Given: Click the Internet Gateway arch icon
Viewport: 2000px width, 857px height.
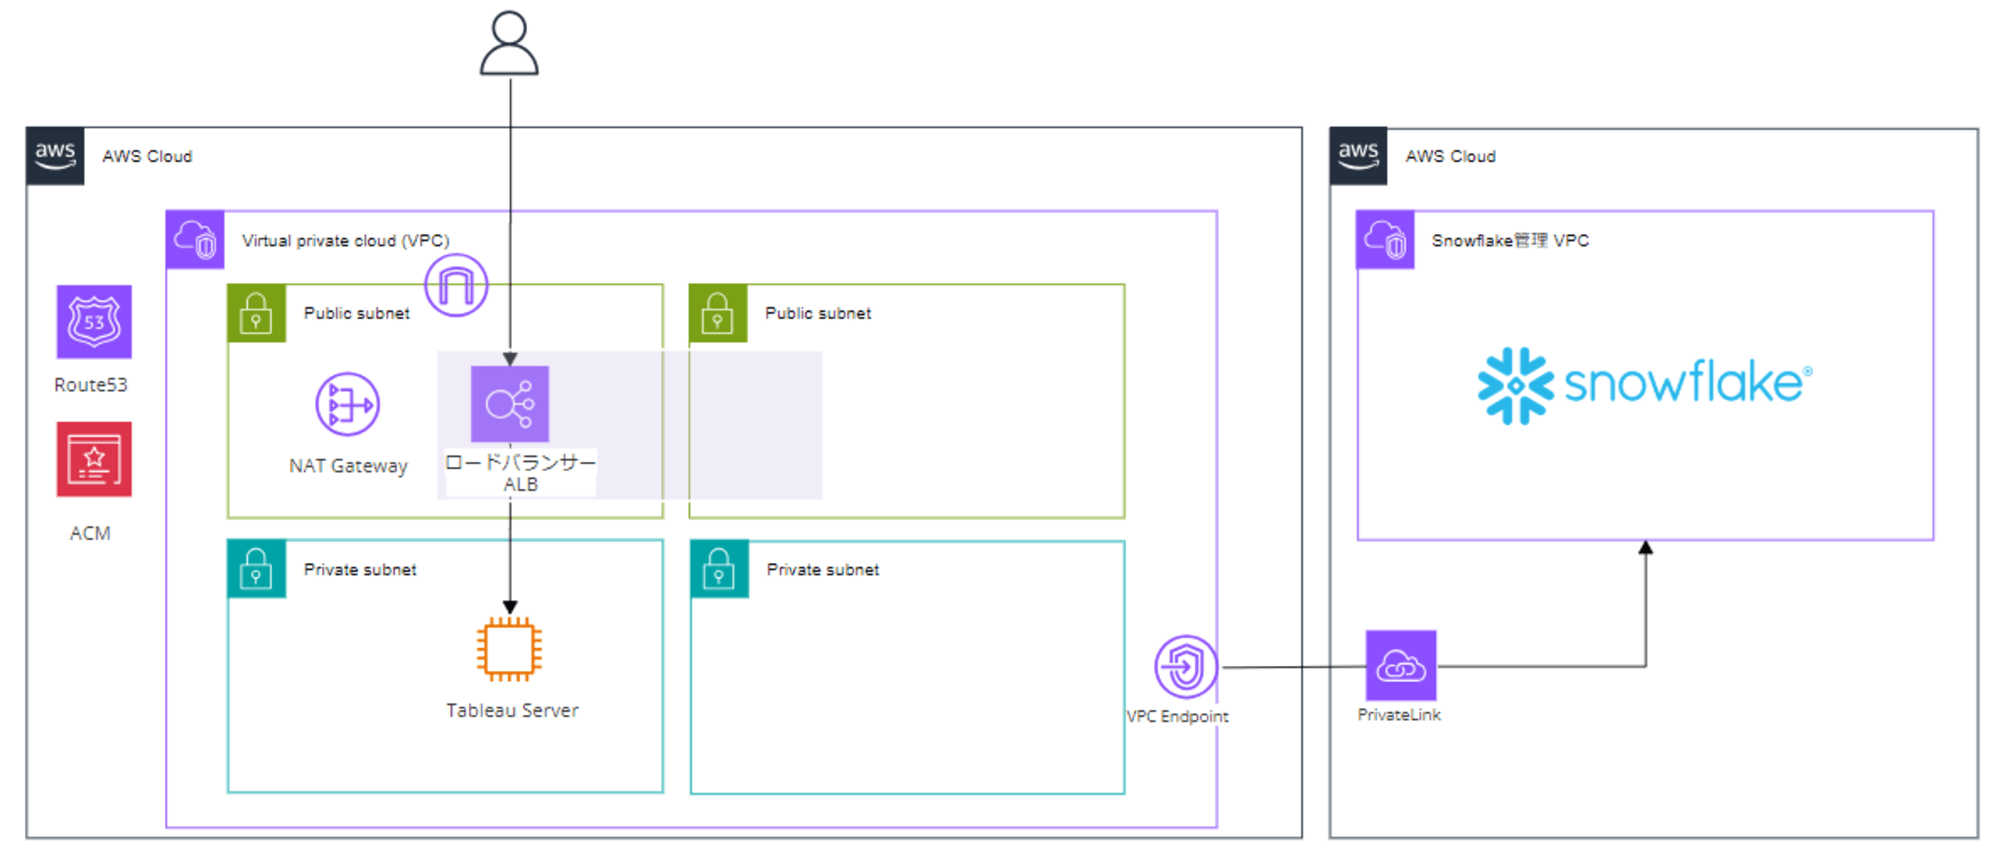Looking at the screenshot, I should pos(456,285).
